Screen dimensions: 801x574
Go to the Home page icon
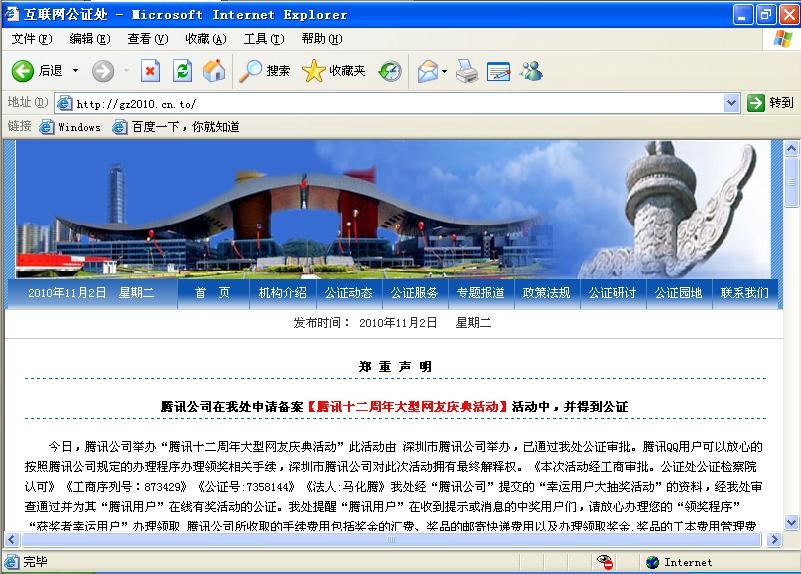click(214, 71)
